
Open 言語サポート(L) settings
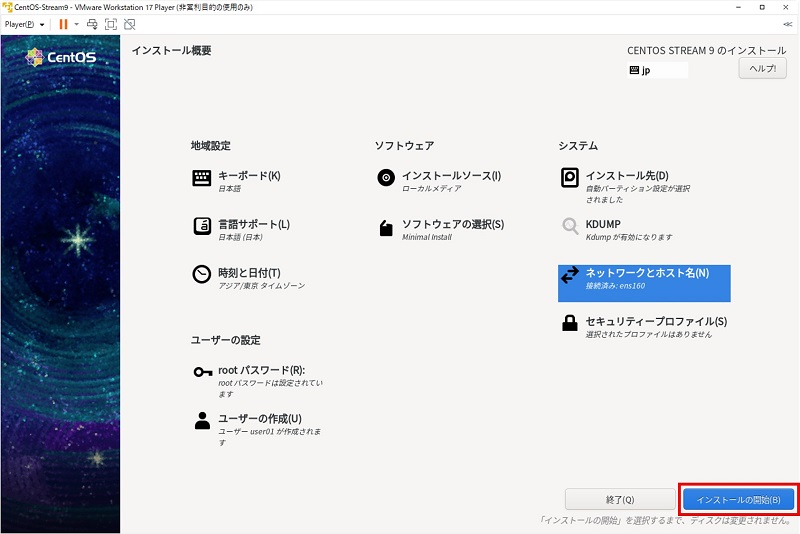point(241,229)
